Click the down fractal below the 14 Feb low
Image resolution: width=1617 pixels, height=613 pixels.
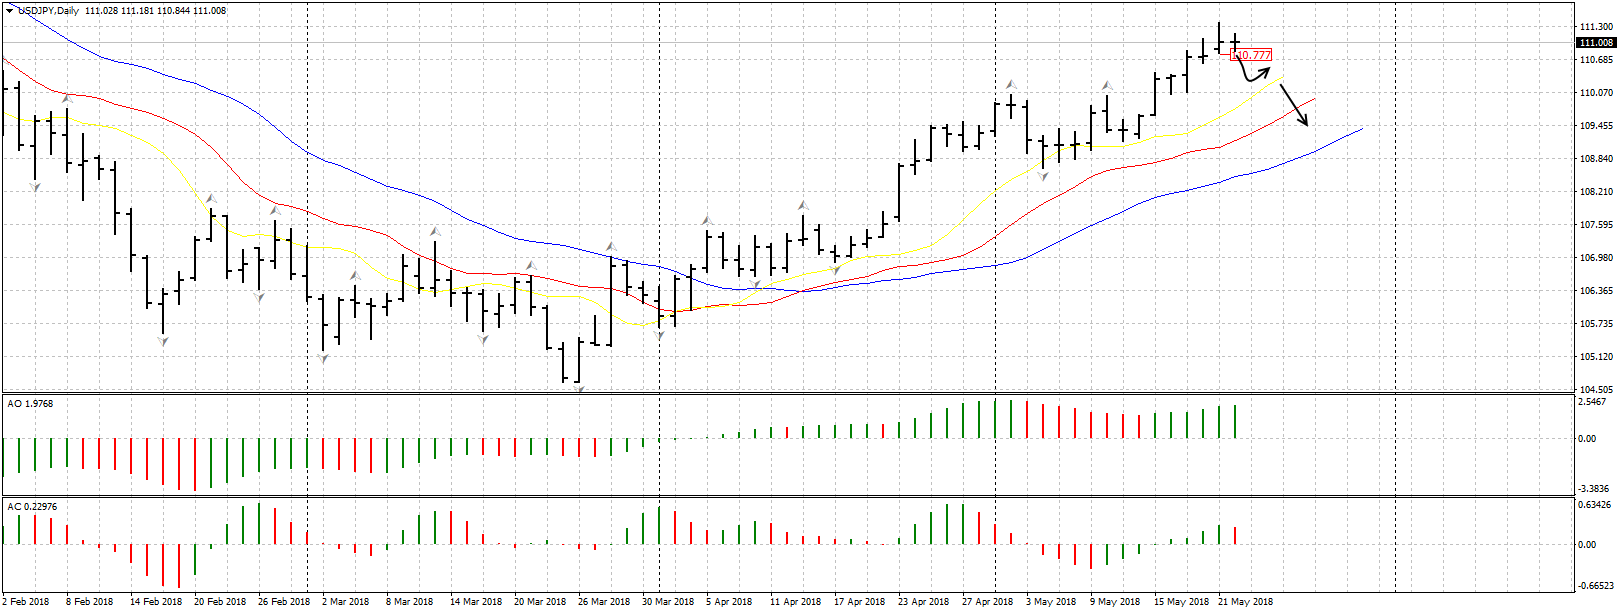point(163,342)
